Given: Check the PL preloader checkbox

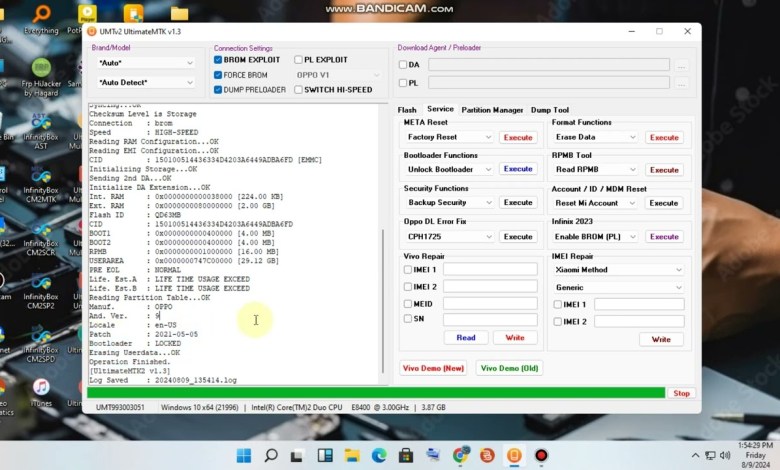Looking at the screenshot, I should [x=403, y=83].
